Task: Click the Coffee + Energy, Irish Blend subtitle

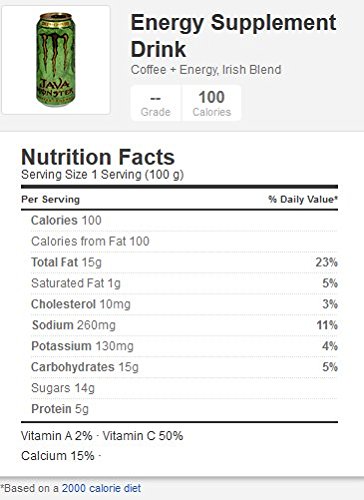Action: click(x=206, y=70)
